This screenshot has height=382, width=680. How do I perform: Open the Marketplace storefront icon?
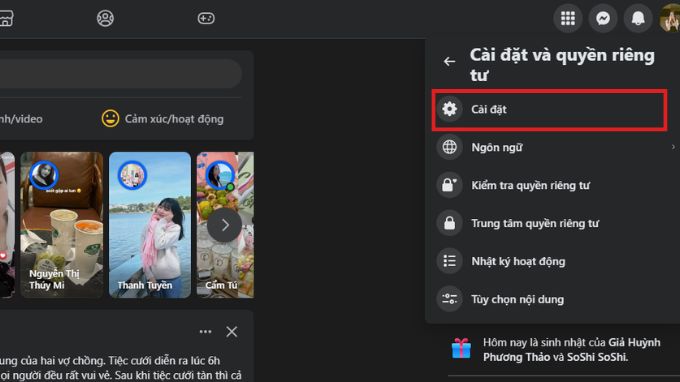click(x=6, y=18)
